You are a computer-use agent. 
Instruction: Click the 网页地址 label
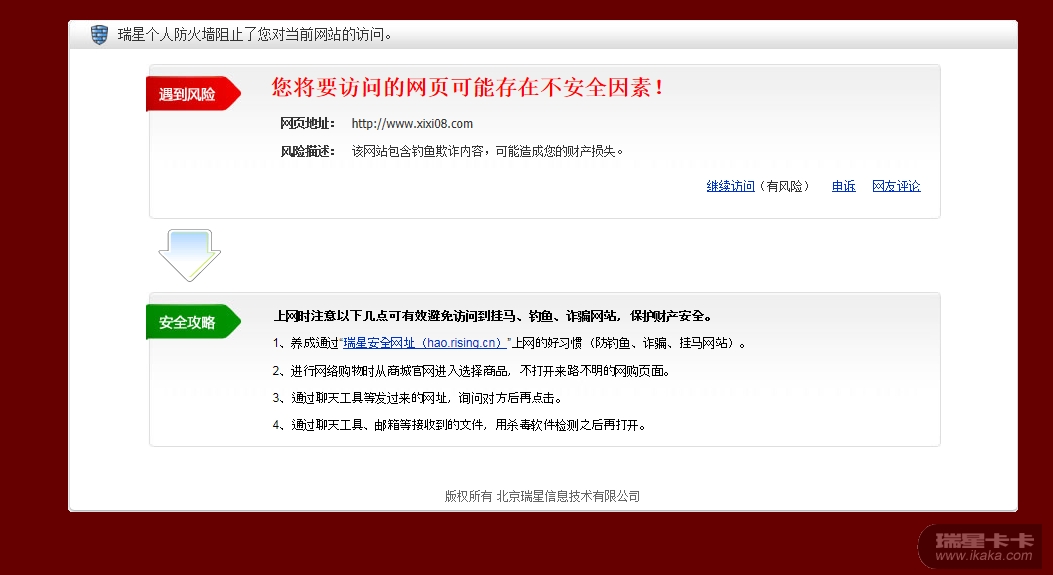pyautogui.click(x=307, y=124)
